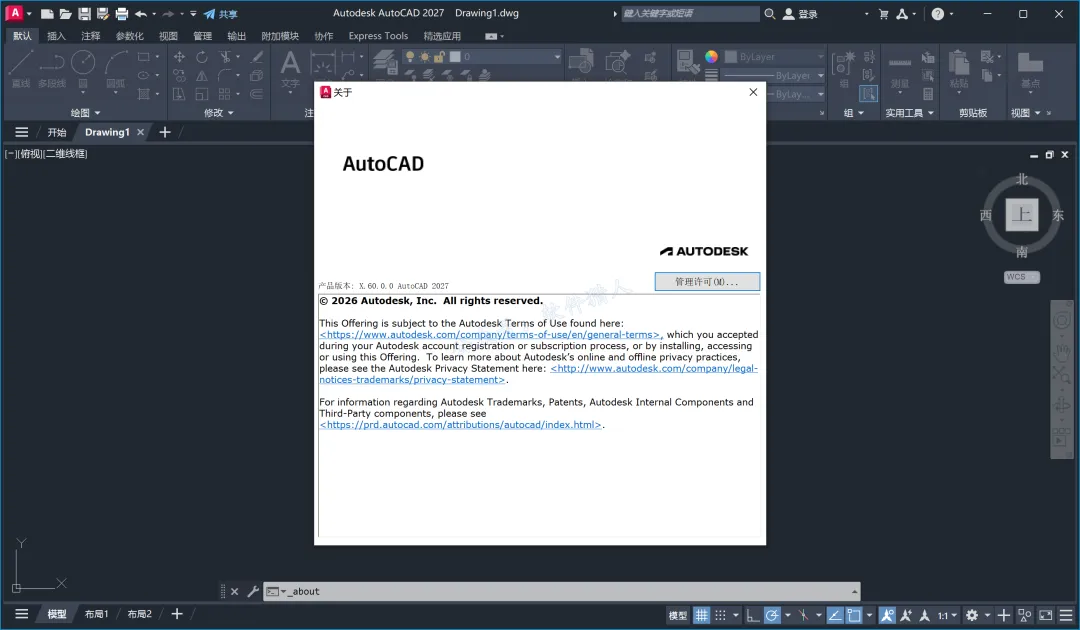Click the keyword search box in title bar
This screenshot has height=630, width=1080.
[x=689, y=14]
